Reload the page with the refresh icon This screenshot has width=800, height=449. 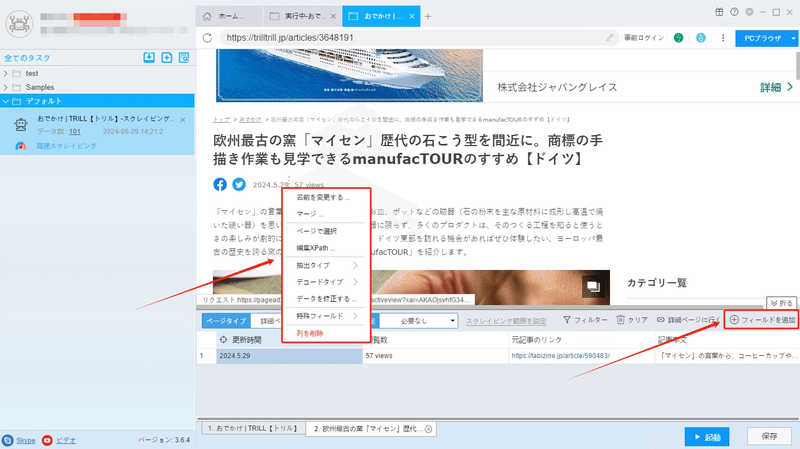[207, 38]
